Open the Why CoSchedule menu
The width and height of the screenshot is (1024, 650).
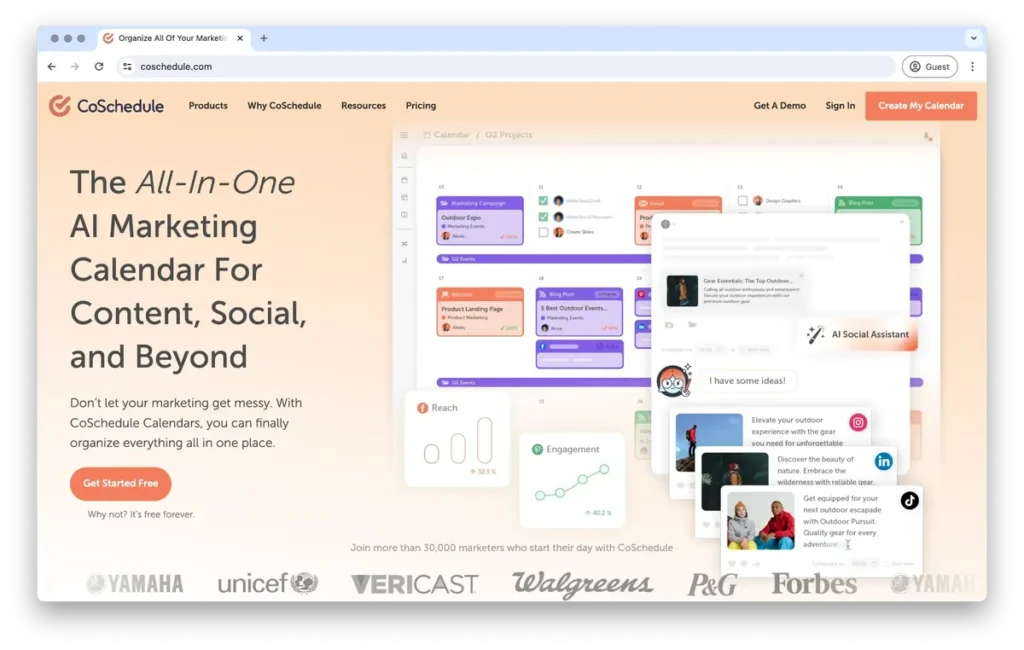click(x=284, y=106)
